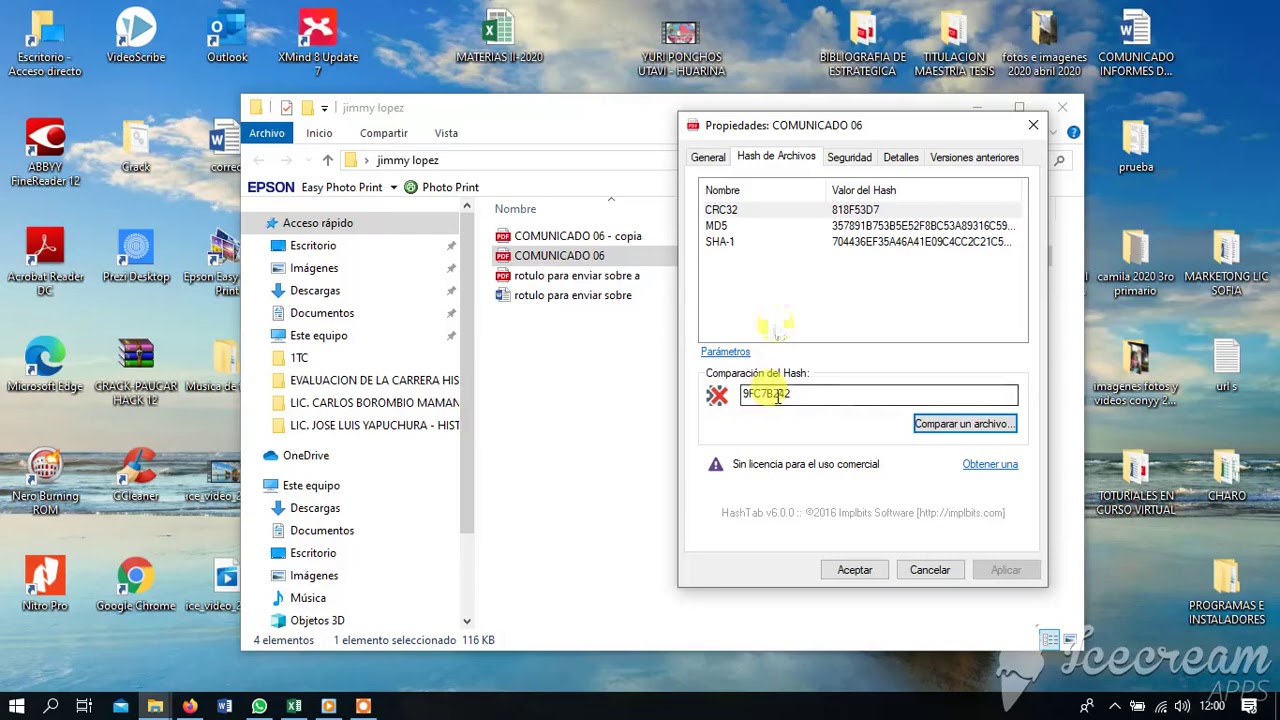Open quick access toolbar customize dropdown
The image size is (1280, 720).
[x=324, y=108]
